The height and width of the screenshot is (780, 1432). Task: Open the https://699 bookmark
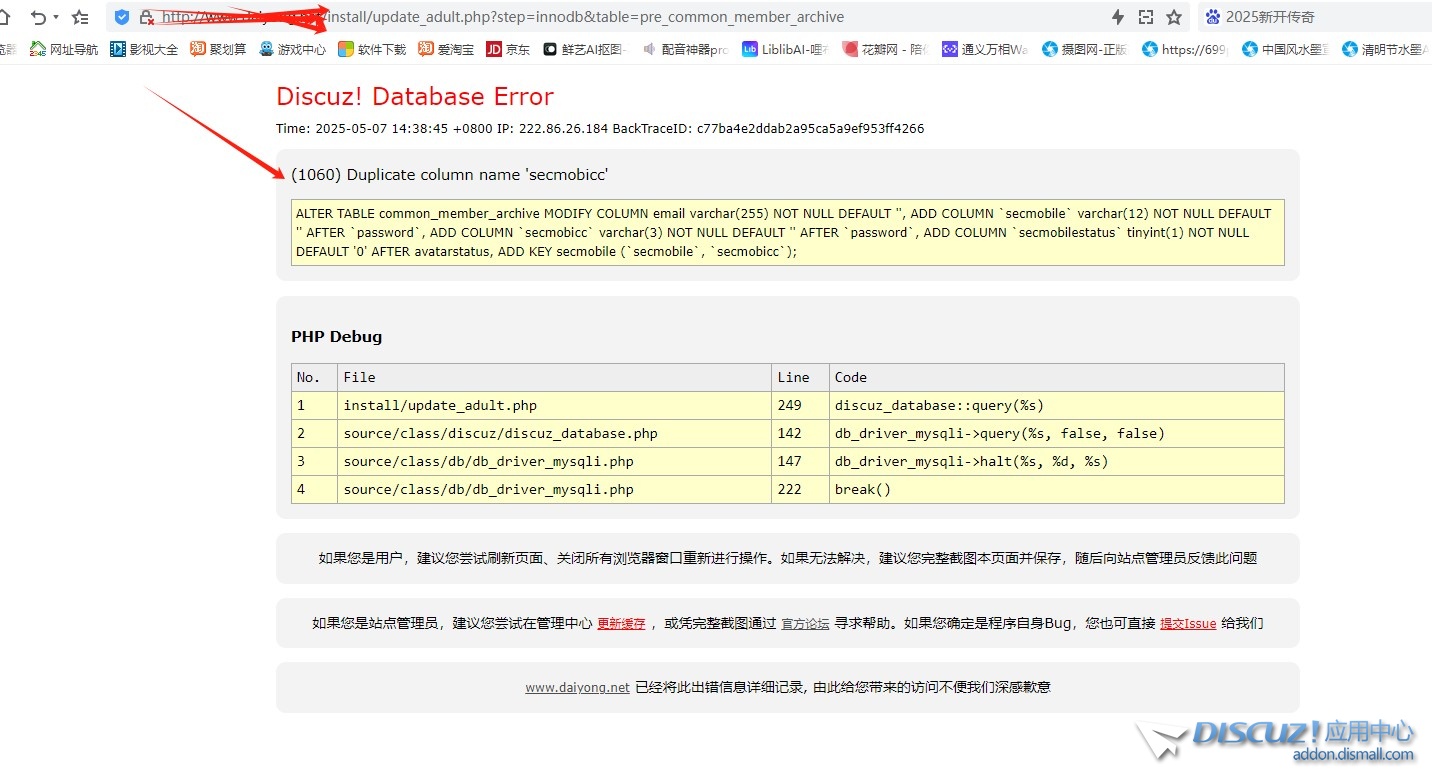point(1184,49)
